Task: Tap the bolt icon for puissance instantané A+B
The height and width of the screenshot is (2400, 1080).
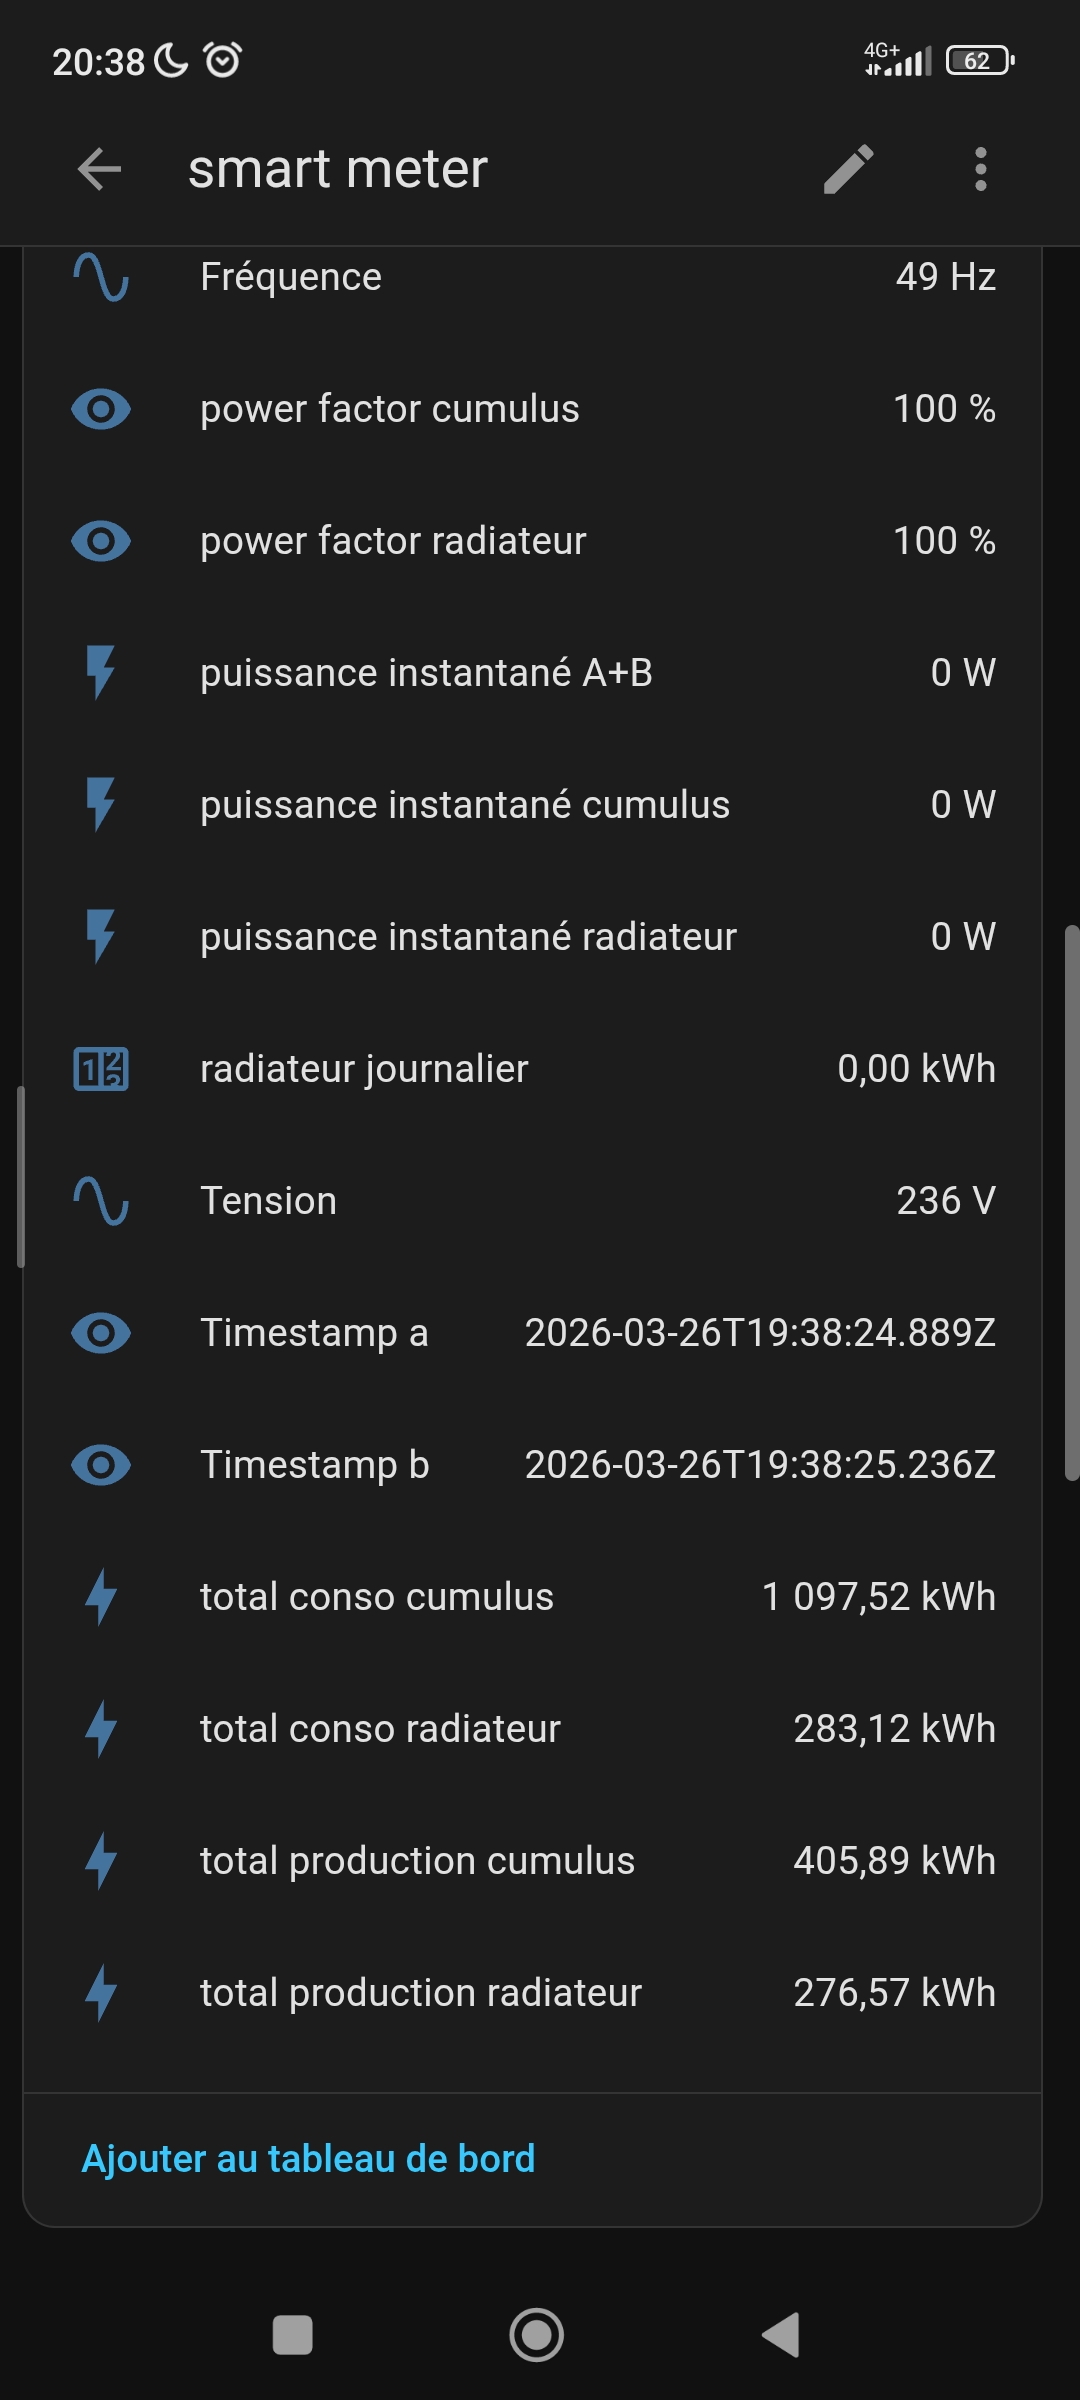Action: tap(101, 672)
